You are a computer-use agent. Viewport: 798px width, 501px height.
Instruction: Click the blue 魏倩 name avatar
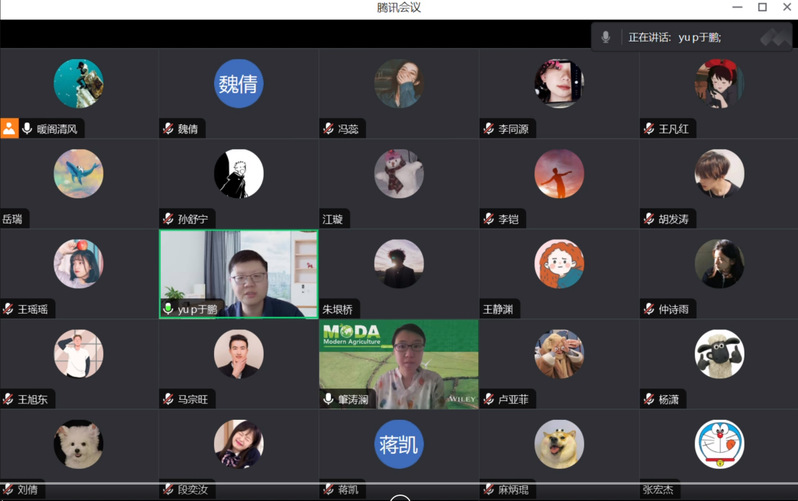click(238, 84)
